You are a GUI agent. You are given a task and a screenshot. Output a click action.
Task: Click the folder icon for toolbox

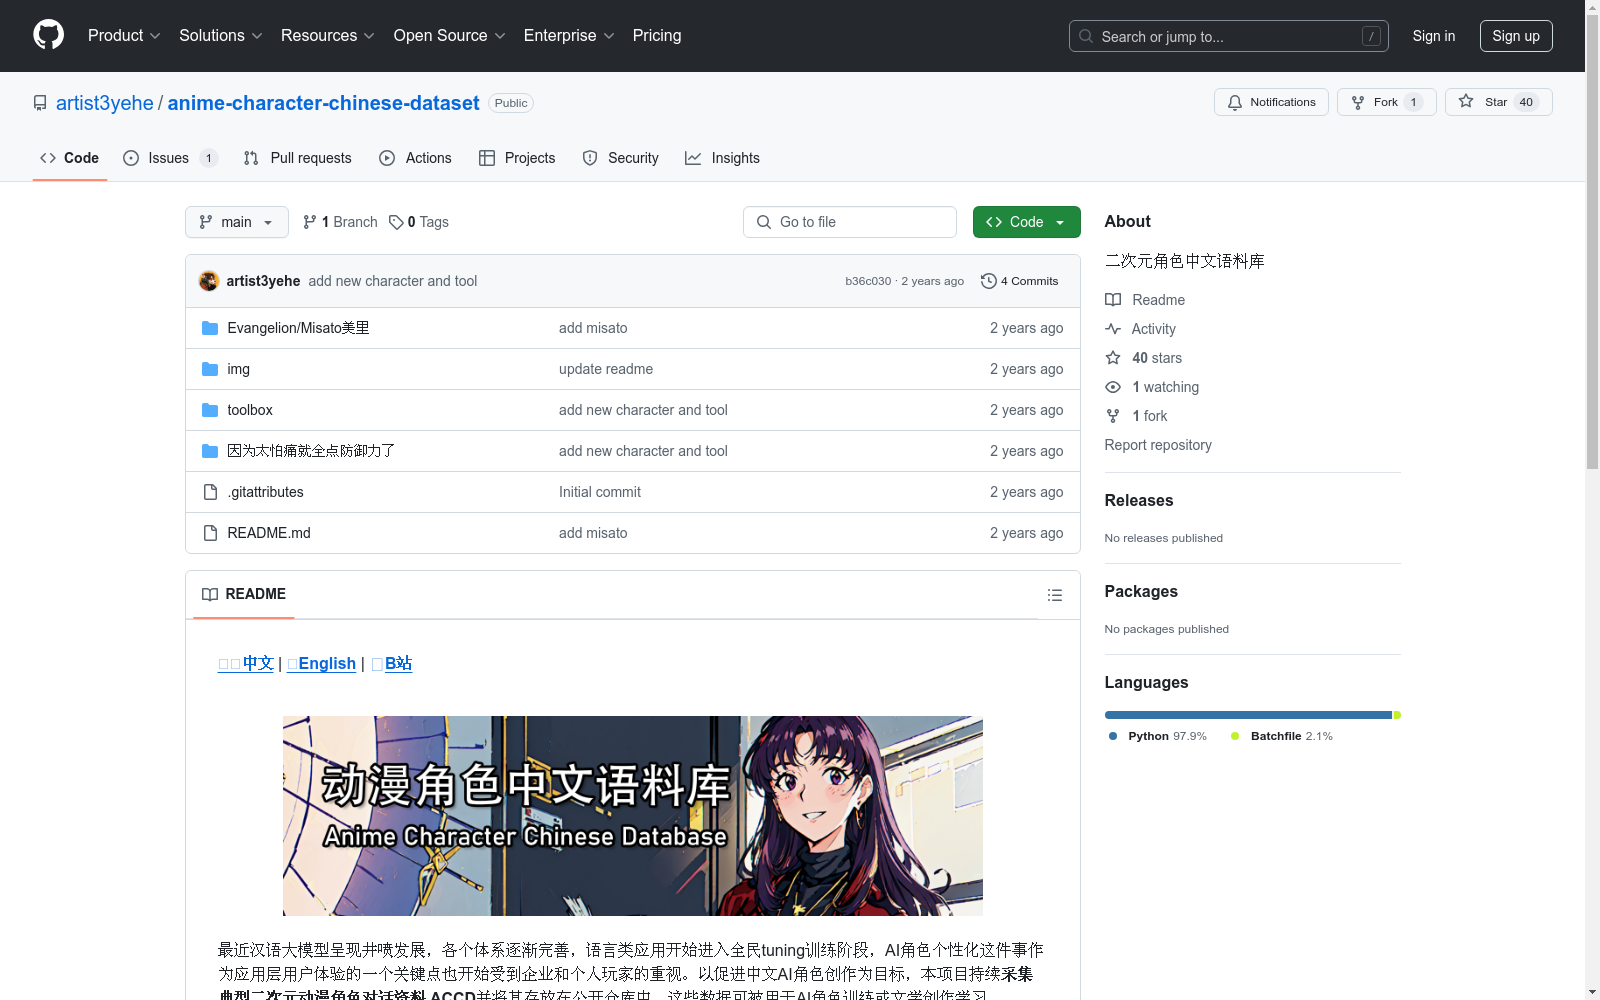(210, 410)
